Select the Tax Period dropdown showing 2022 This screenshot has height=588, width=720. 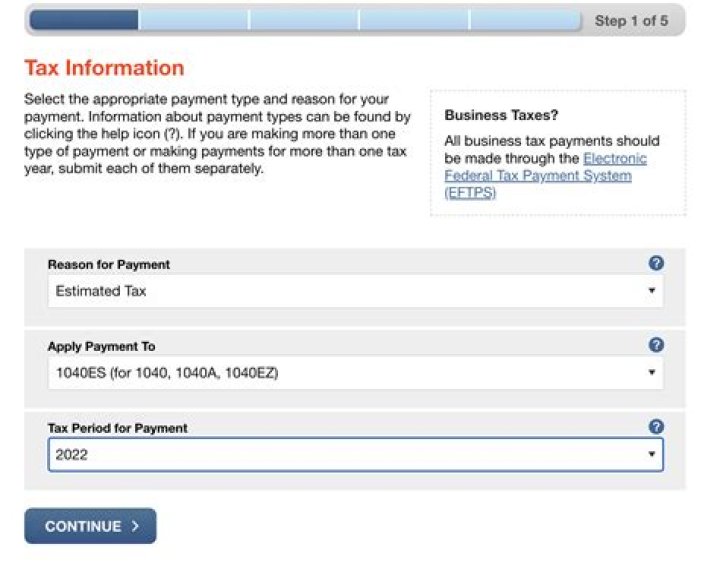pos(355,454)
